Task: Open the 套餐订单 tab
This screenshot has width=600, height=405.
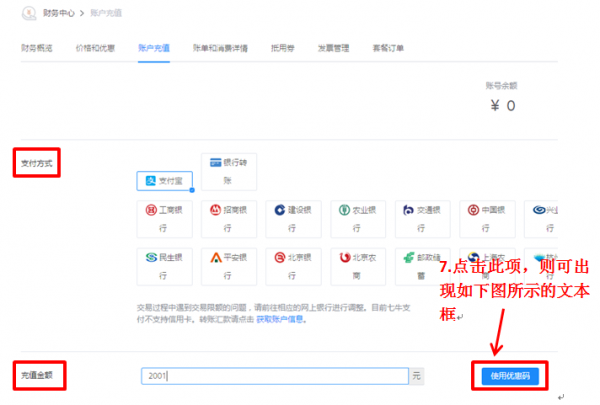Action: click(388, 48)
